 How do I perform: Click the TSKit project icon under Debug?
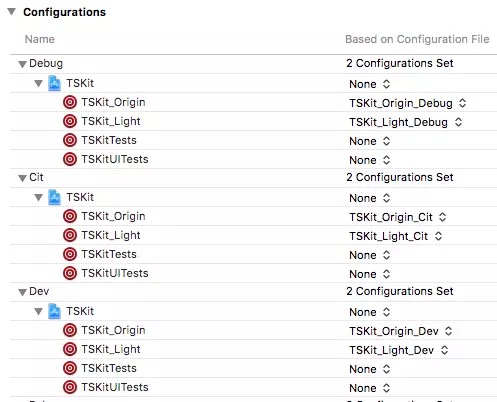54,83
